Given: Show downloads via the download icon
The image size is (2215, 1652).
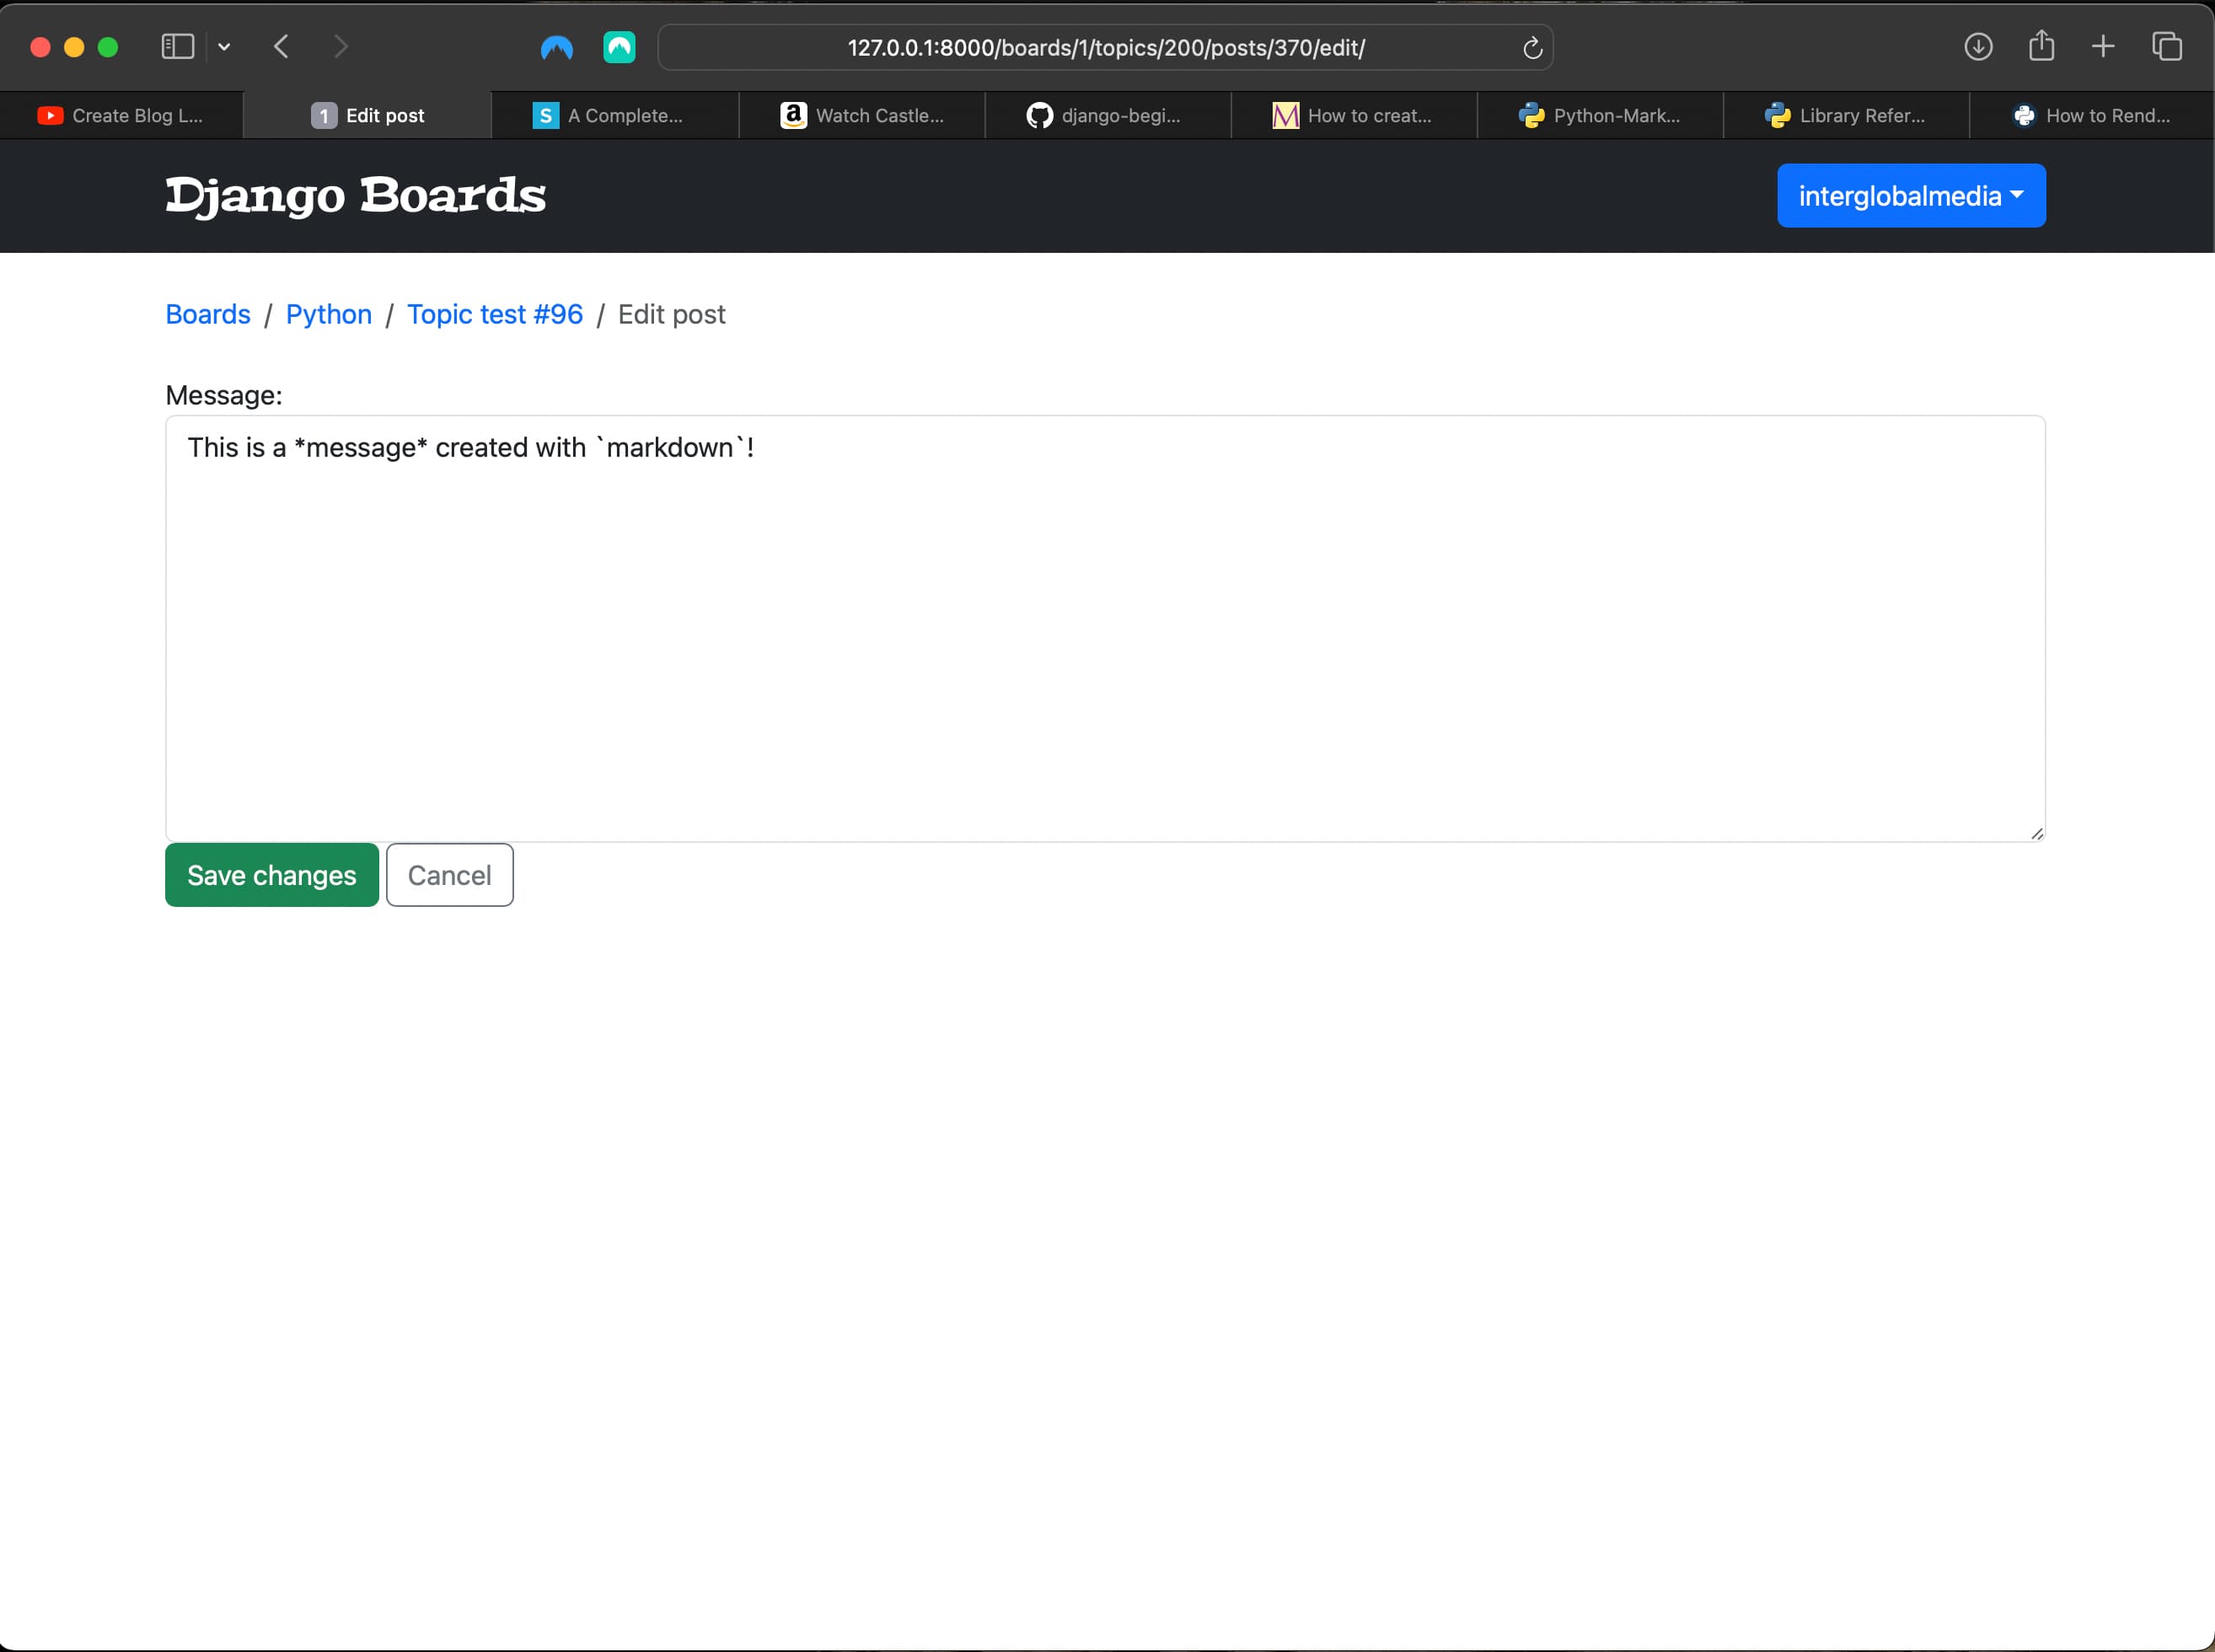Looking at the screenshot, I should (x=1978, y=46).
